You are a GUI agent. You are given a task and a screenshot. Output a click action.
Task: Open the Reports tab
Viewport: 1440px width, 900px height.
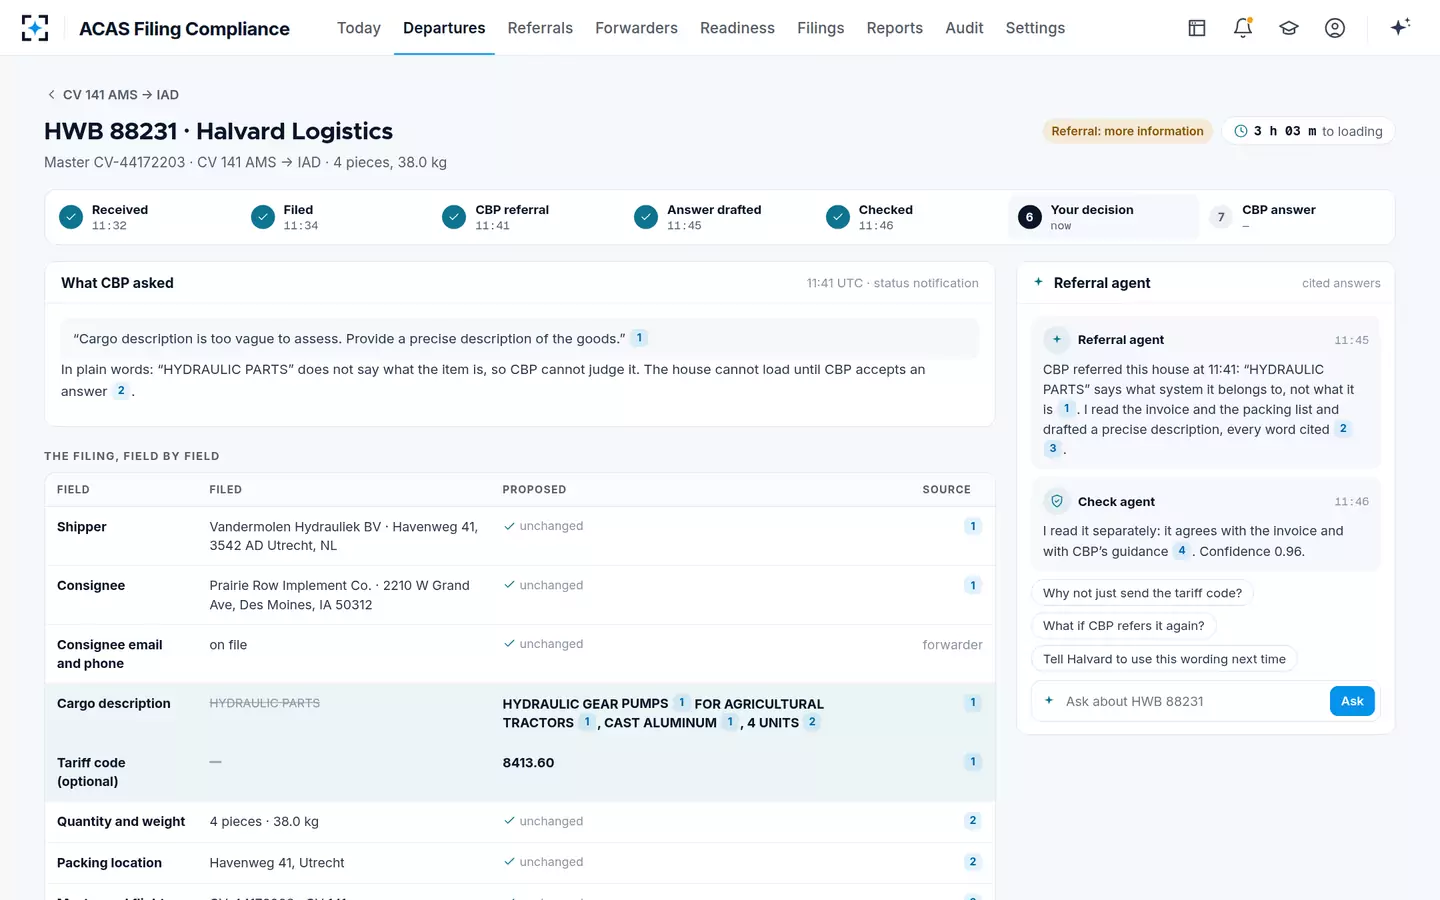pos(895,28)
